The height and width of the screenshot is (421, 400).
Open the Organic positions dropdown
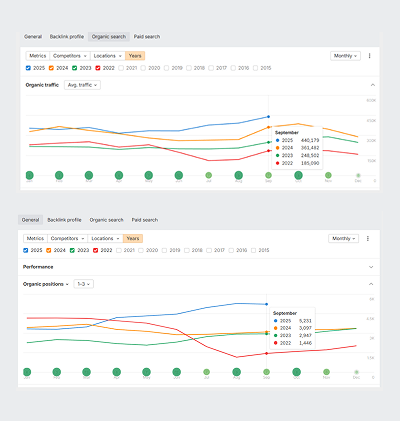point(46,284)
